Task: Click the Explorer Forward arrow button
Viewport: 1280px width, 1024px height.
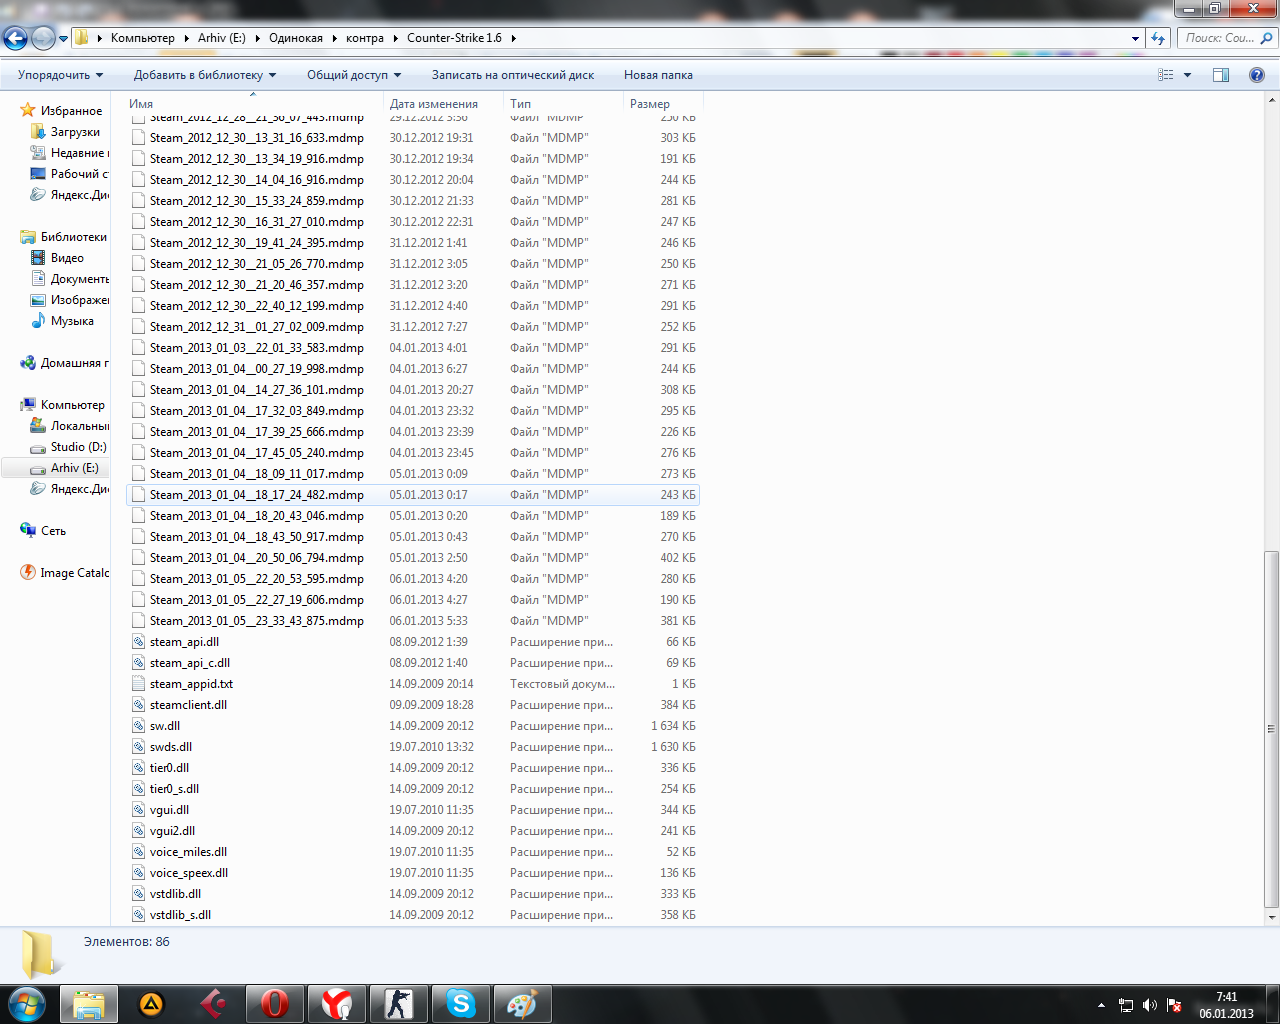Action: tap(43, 38)
